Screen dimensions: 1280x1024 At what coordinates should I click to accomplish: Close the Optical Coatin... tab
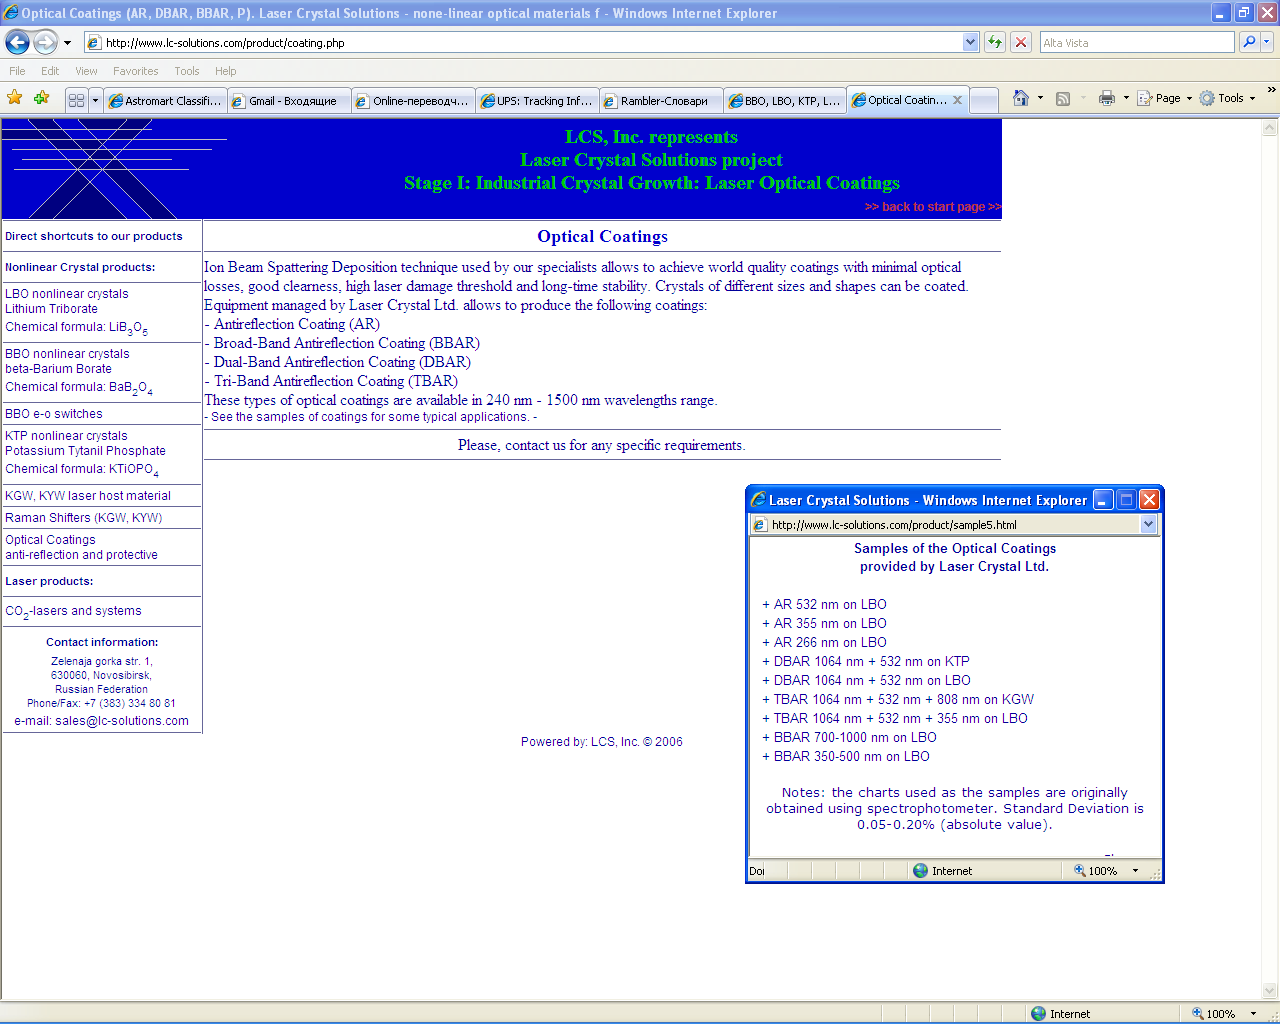[x=957, y=100]
